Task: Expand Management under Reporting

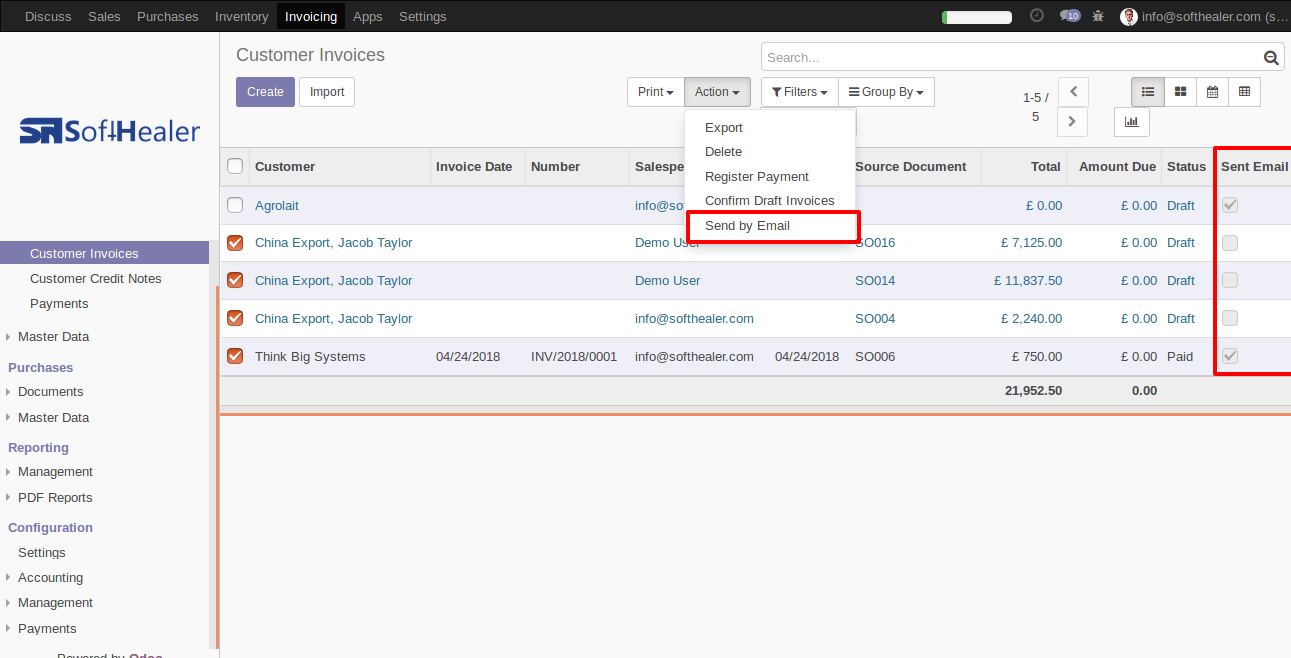Action: coord(55,472)
